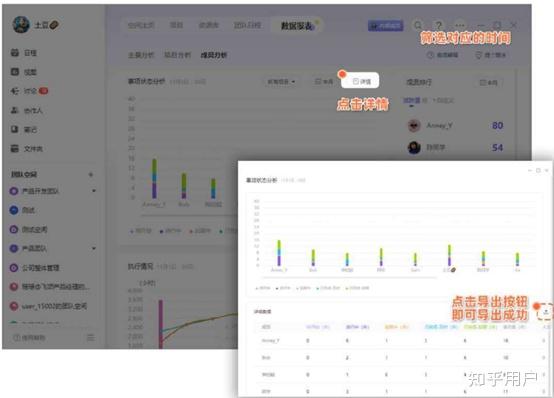Open 笔记 notes in the sidebar
This screenshot has width=554, height=398.
pos(24,130)
